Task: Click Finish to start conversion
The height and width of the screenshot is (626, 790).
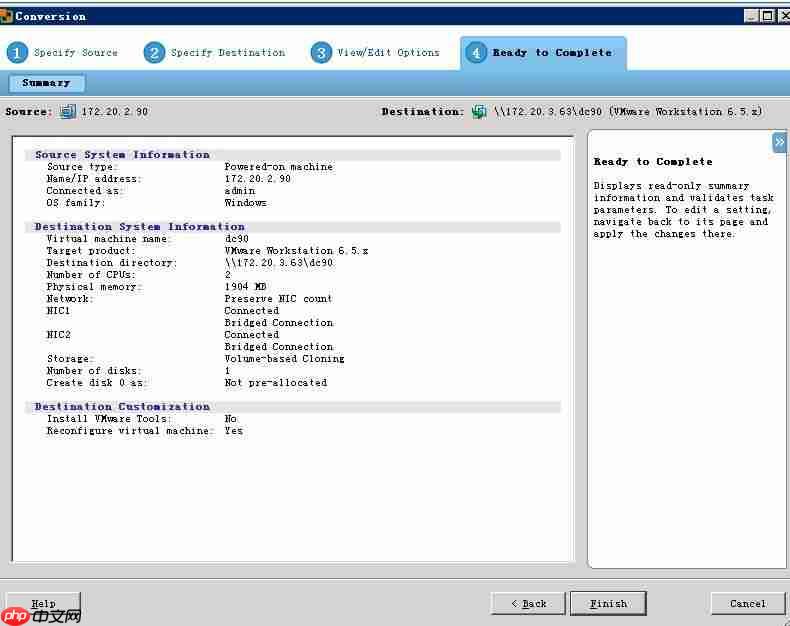Action: pos(608,603)
